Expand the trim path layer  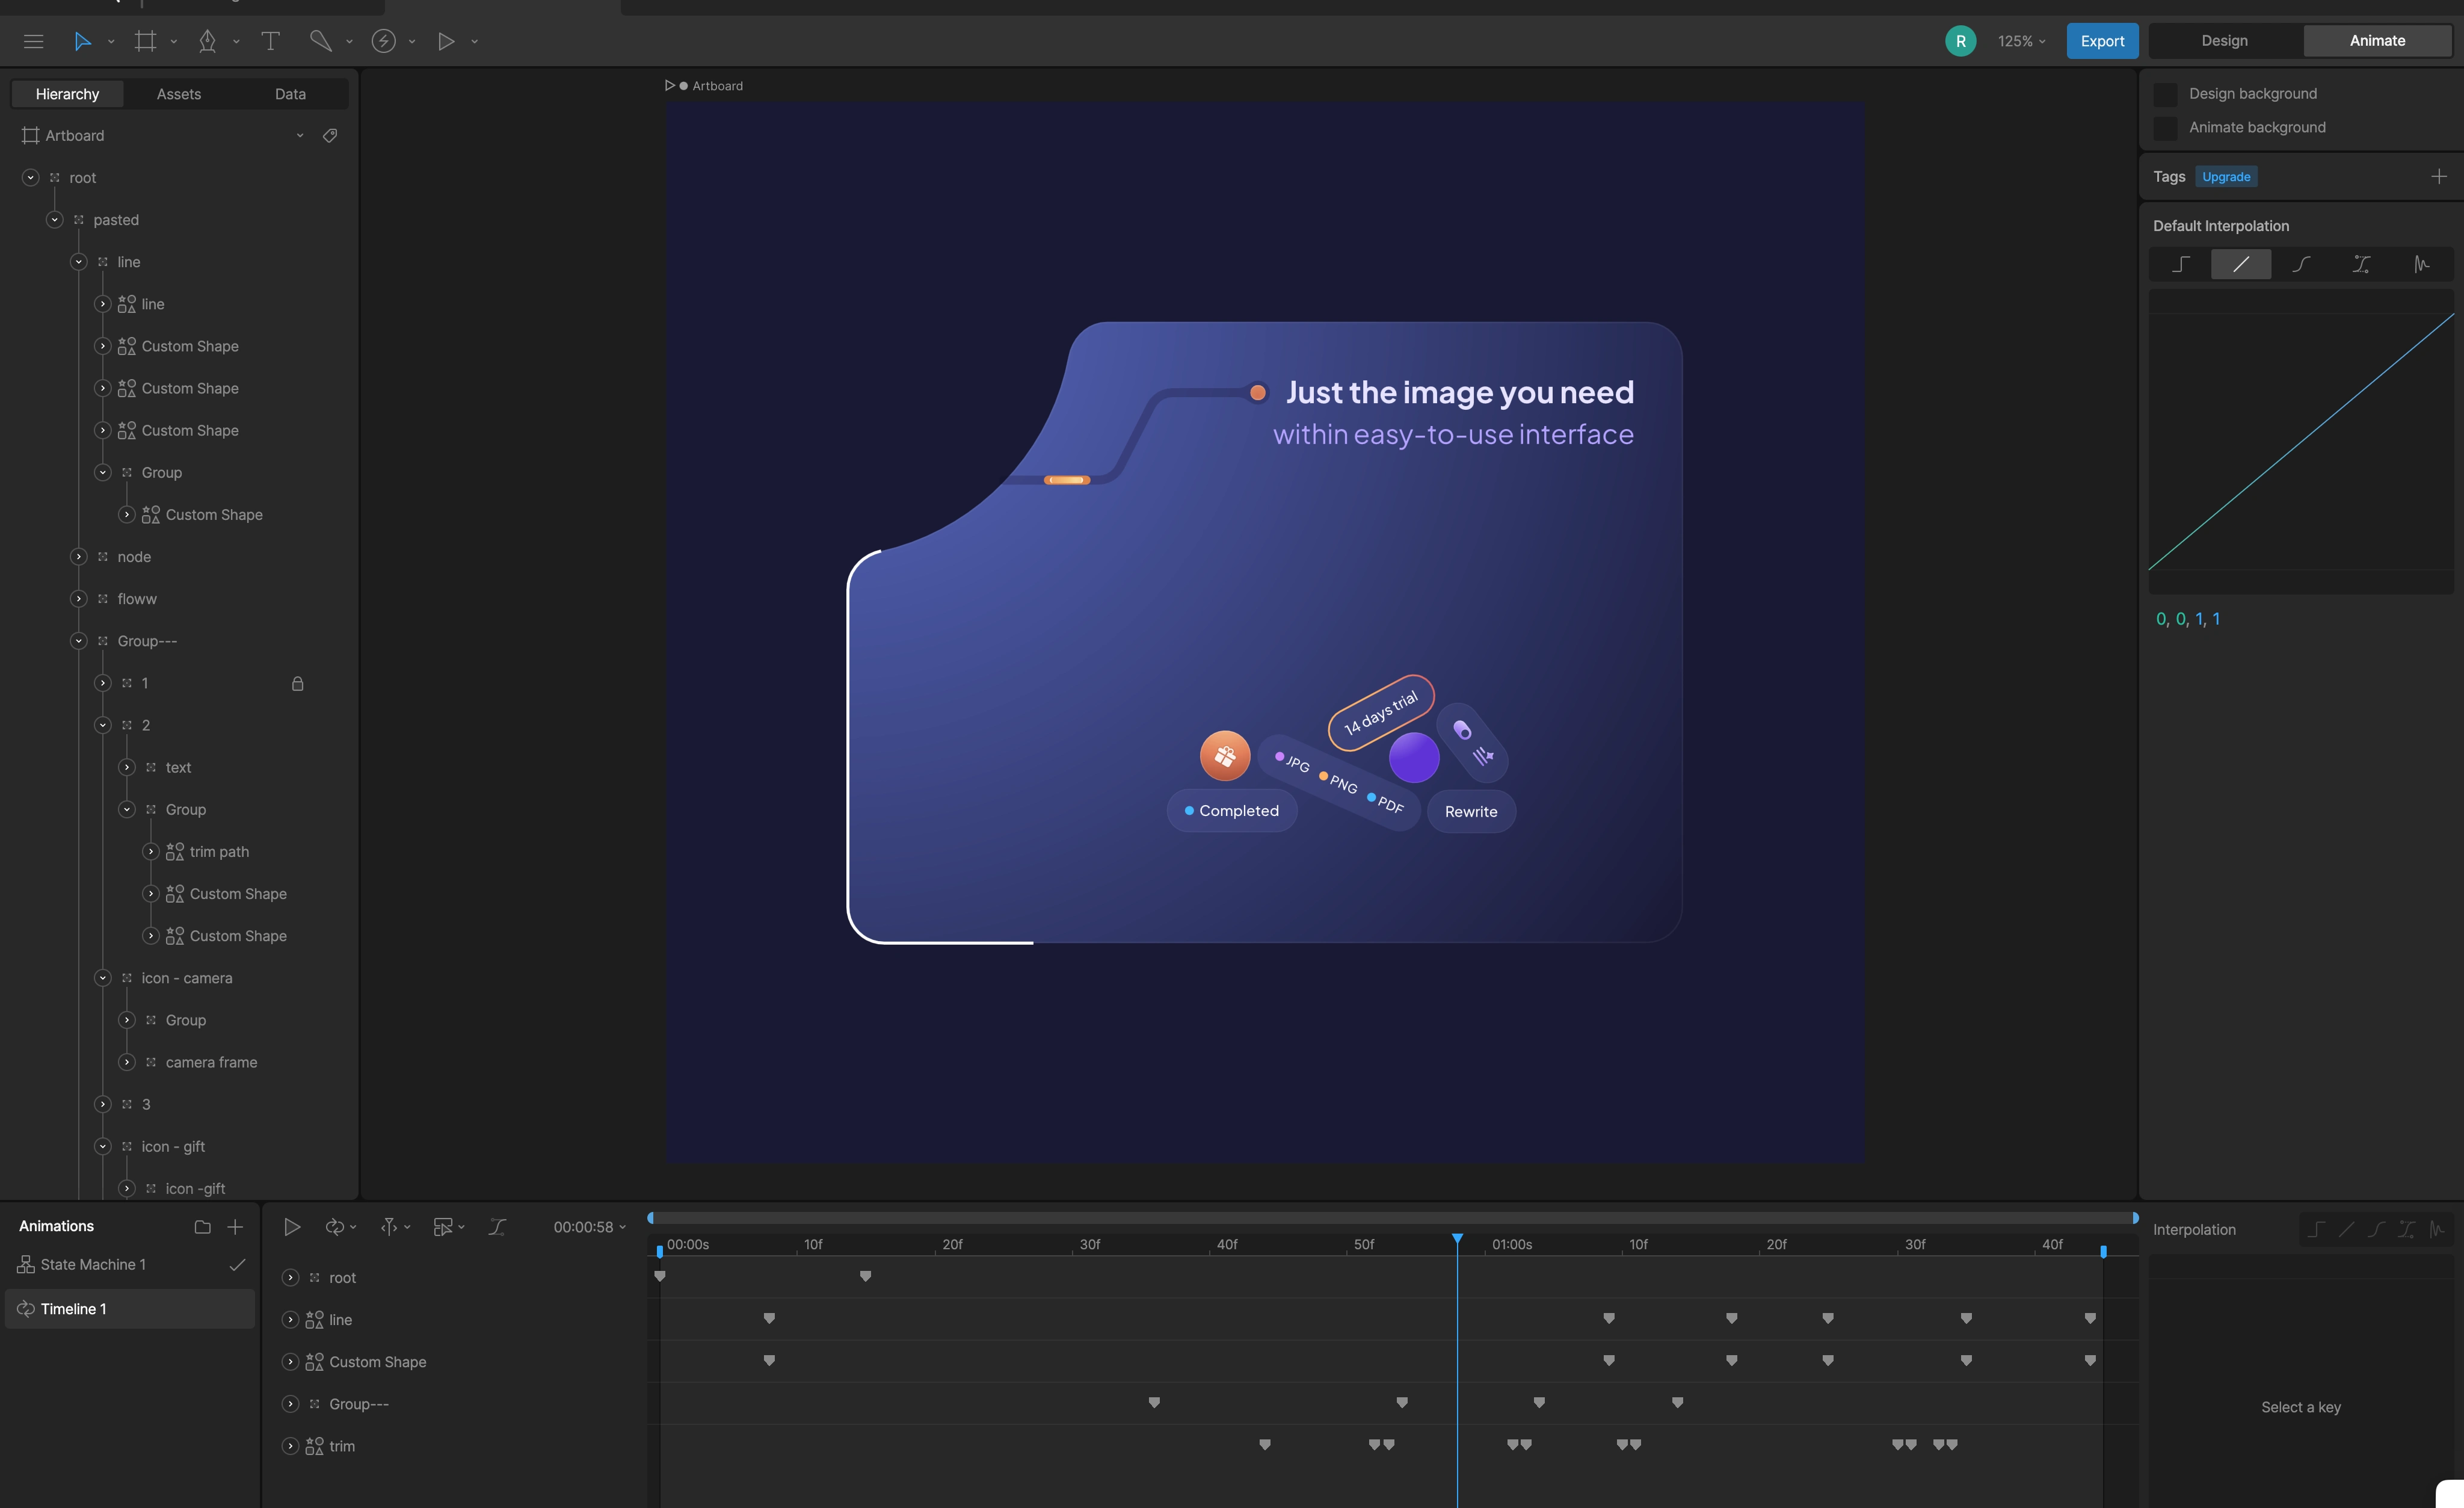click(x=150, y=852)
